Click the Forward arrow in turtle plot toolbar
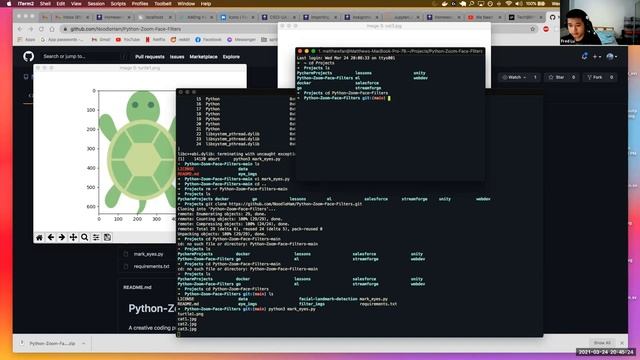Viewport: 640px width, 360px height. (x=62, y=237)
